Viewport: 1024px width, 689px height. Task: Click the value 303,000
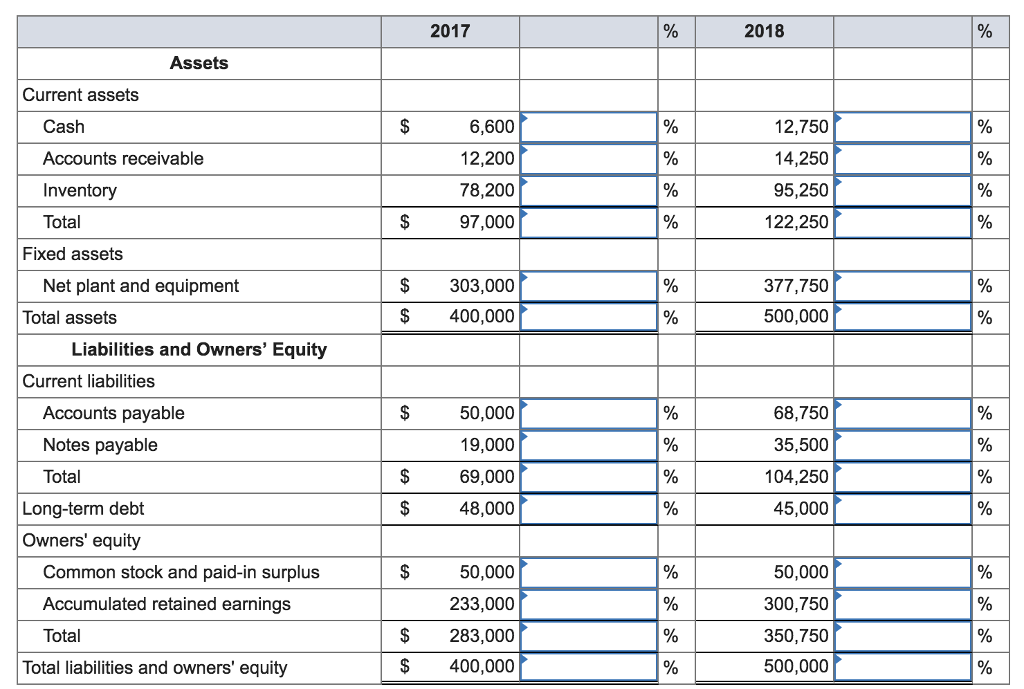click(x=482, y=286)
